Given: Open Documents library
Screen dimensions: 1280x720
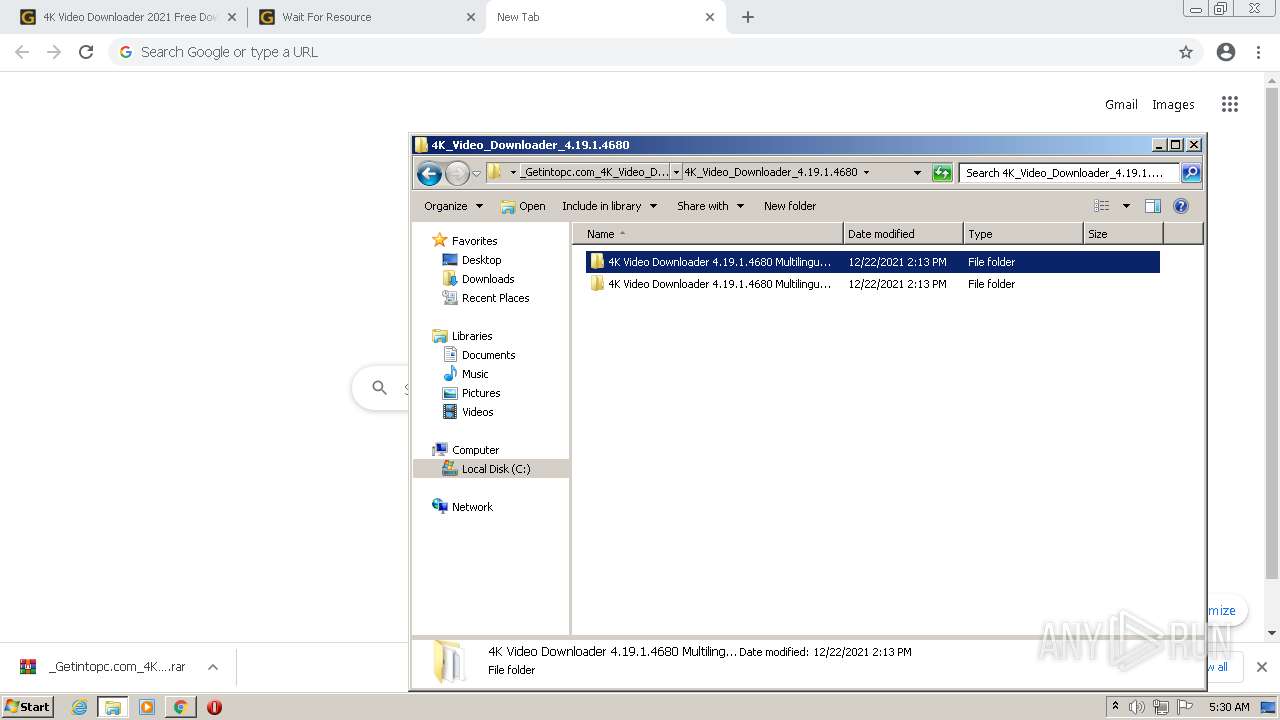Looking at the screenshot, I should pos(479,355).
